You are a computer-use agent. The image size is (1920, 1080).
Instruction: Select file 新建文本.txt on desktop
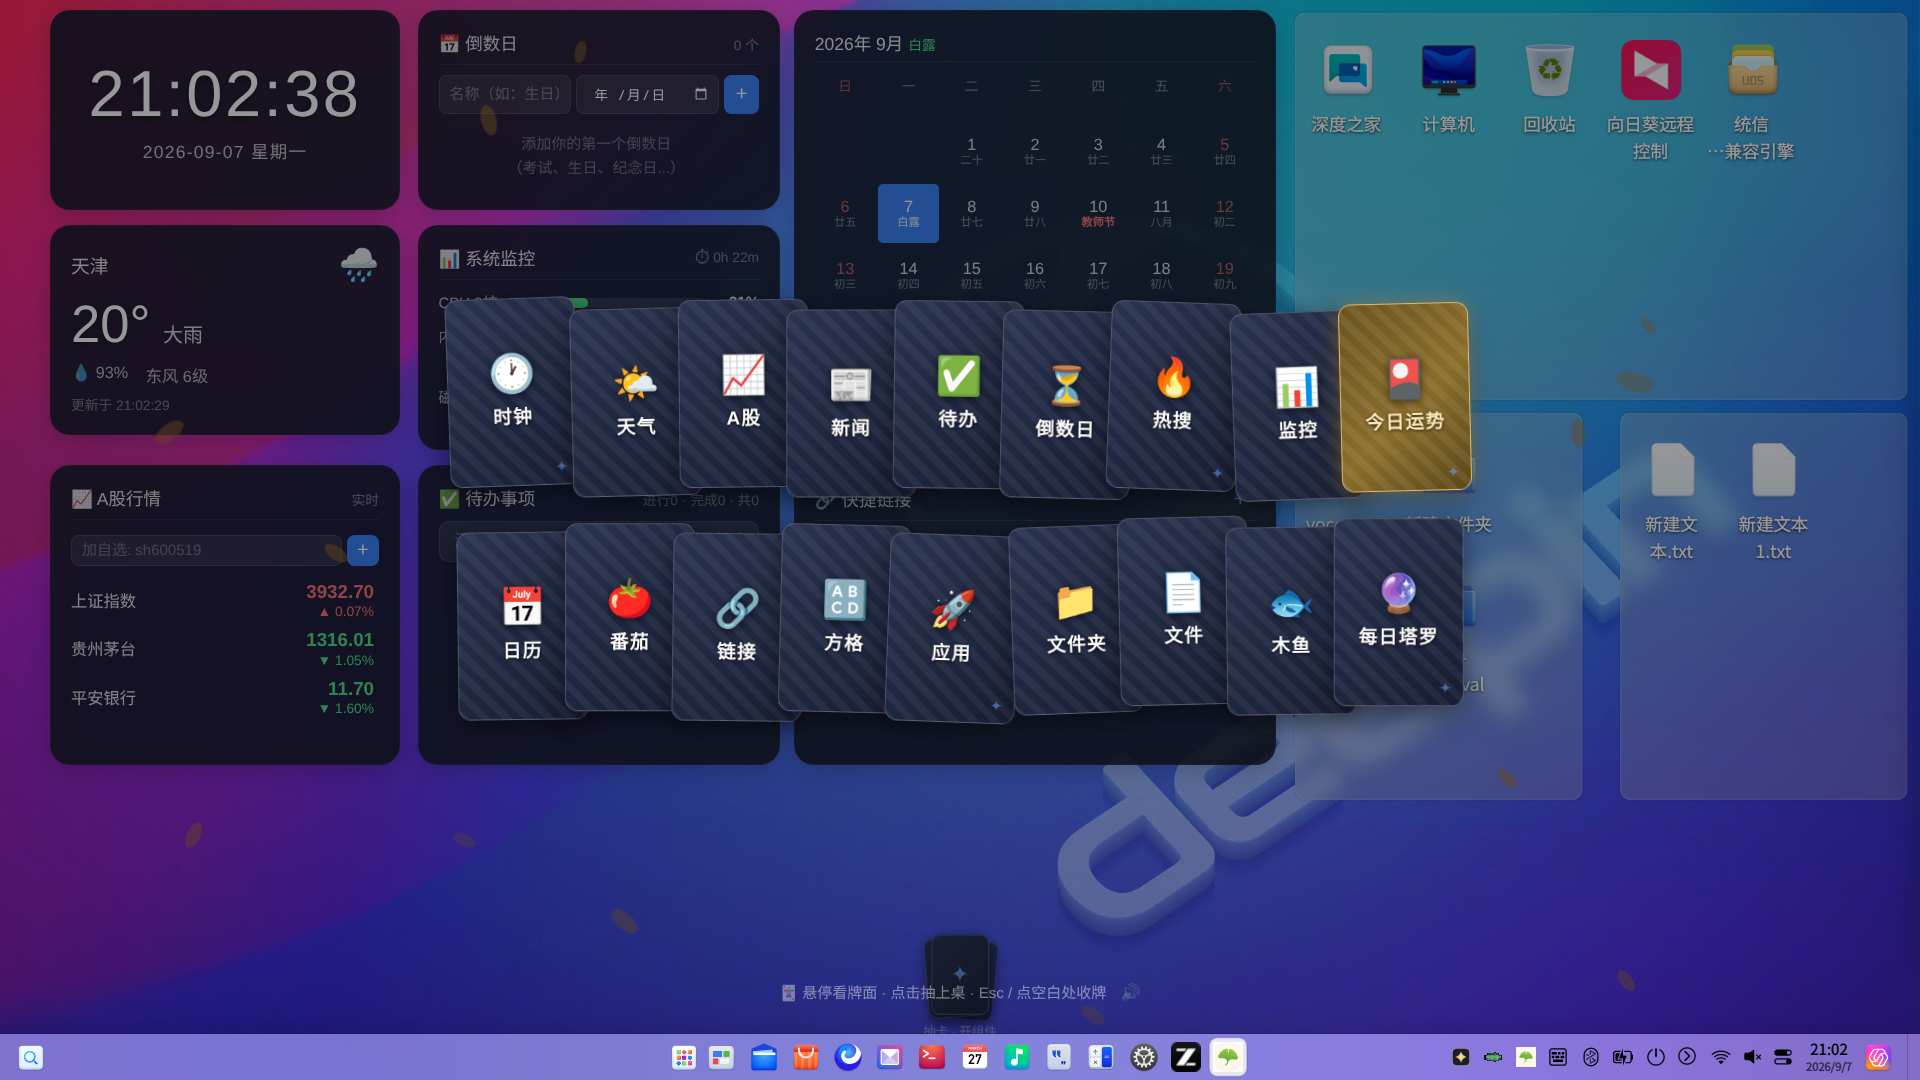(1671, 502)
